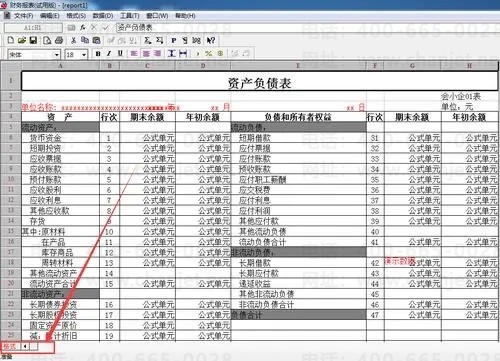Click the 库存商品 cell

(60, 253)
